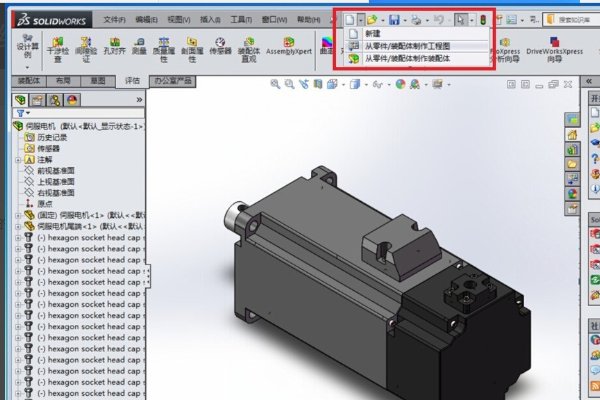Select 历史记录 in the feature tree
The height and width of the screenshot is (400, 600).
52,137
